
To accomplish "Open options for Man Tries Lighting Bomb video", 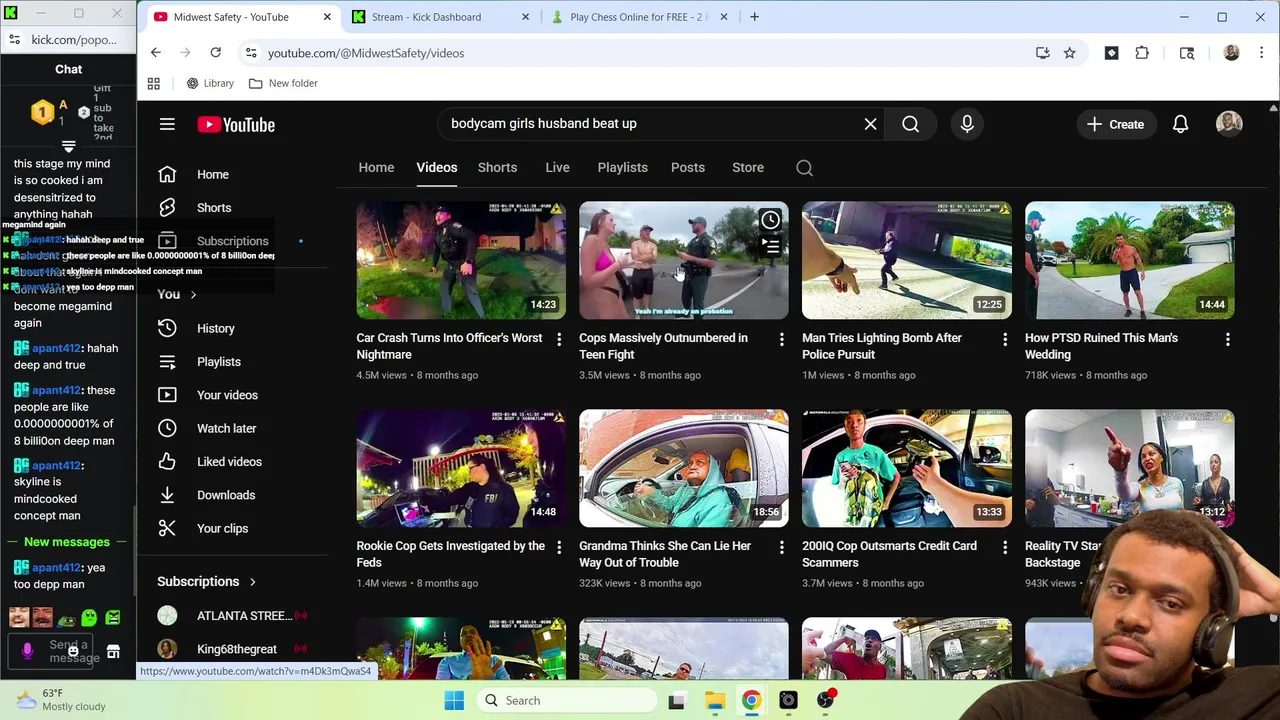I will 1005,340.
